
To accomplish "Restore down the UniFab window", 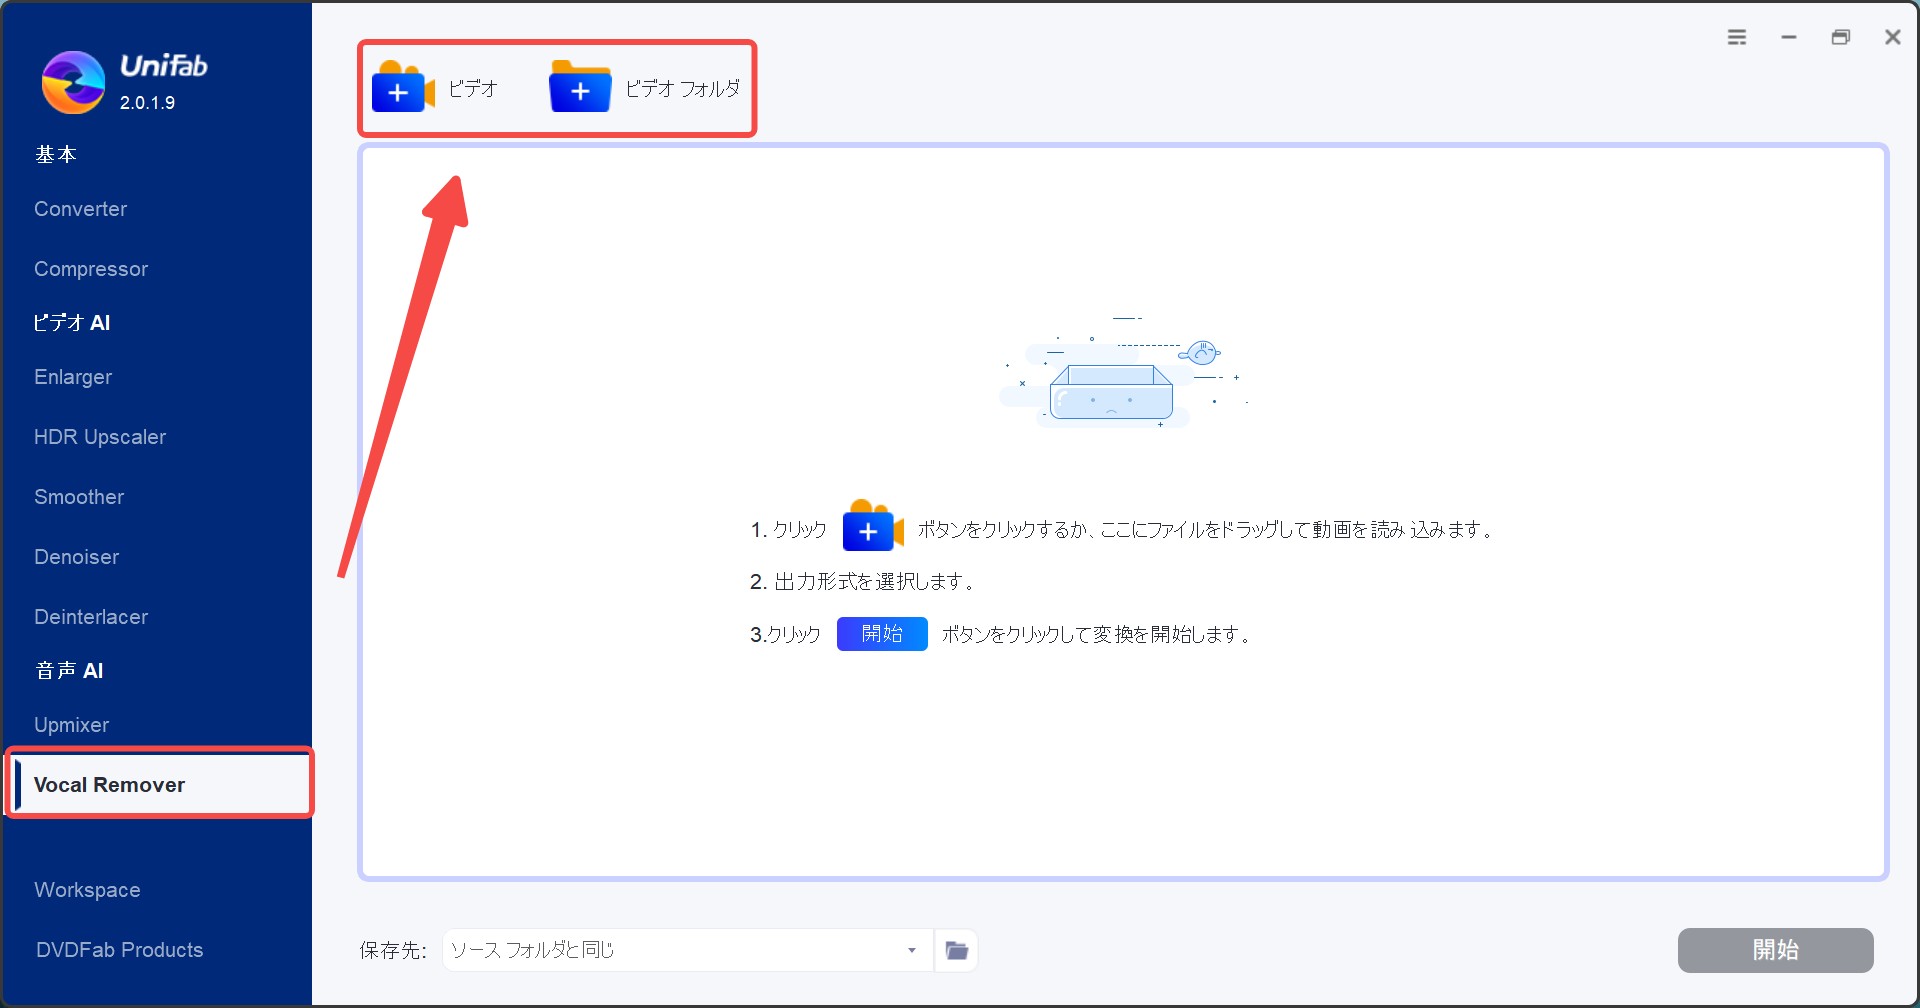I will 1841,37.
